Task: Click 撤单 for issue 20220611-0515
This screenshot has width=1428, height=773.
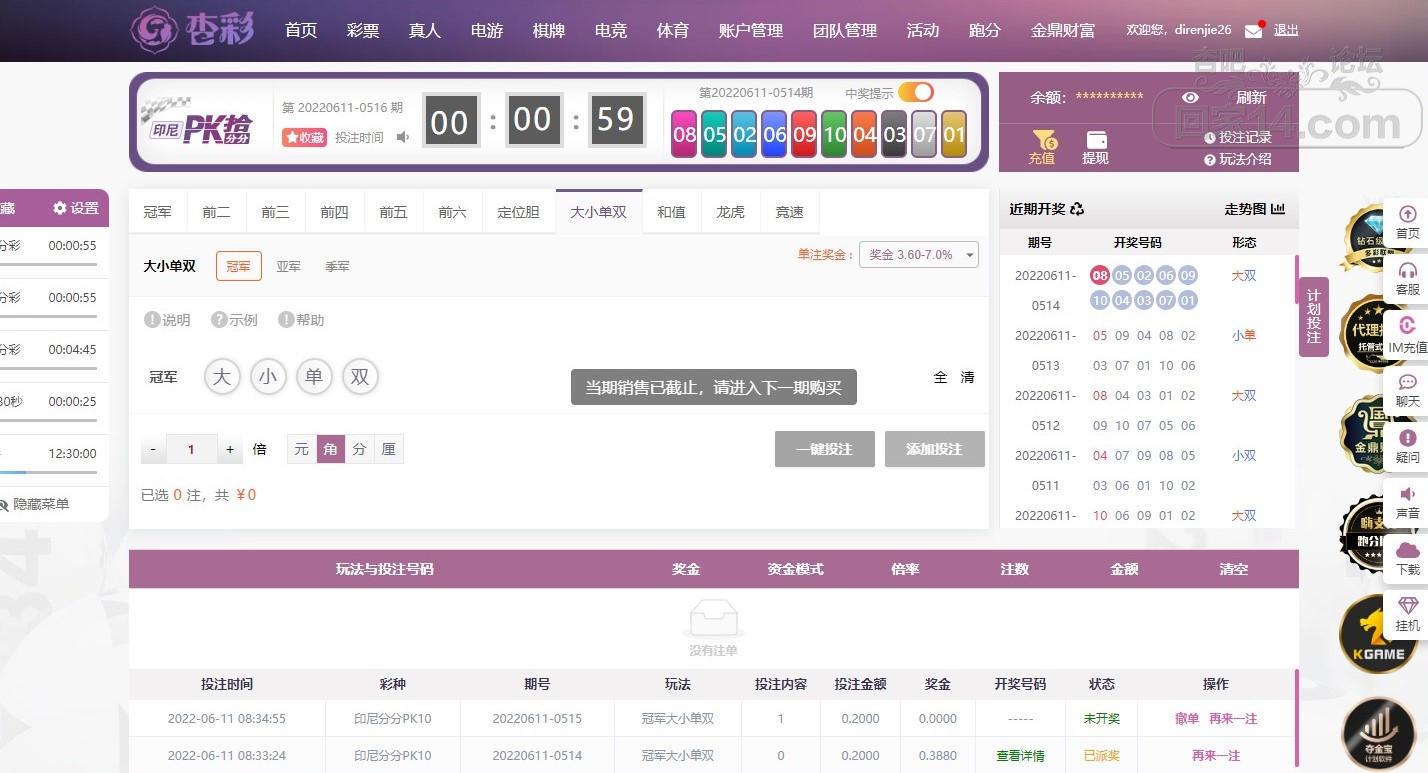Action: coord(1187,718)
